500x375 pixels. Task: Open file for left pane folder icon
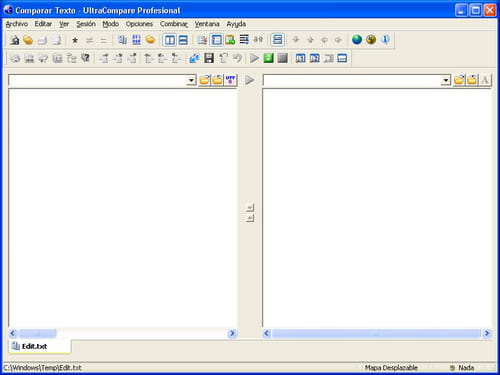pos(205,80)
